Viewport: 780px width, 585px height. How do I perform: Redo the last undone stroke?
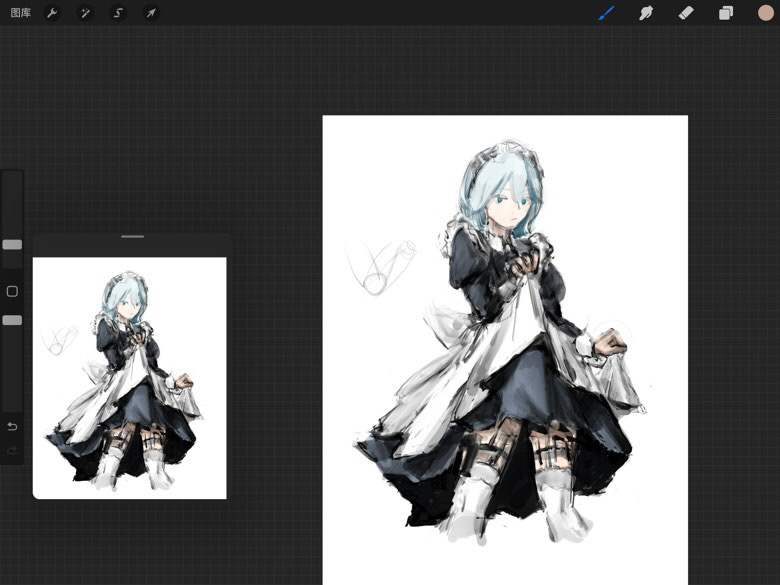tap(12, 451)
